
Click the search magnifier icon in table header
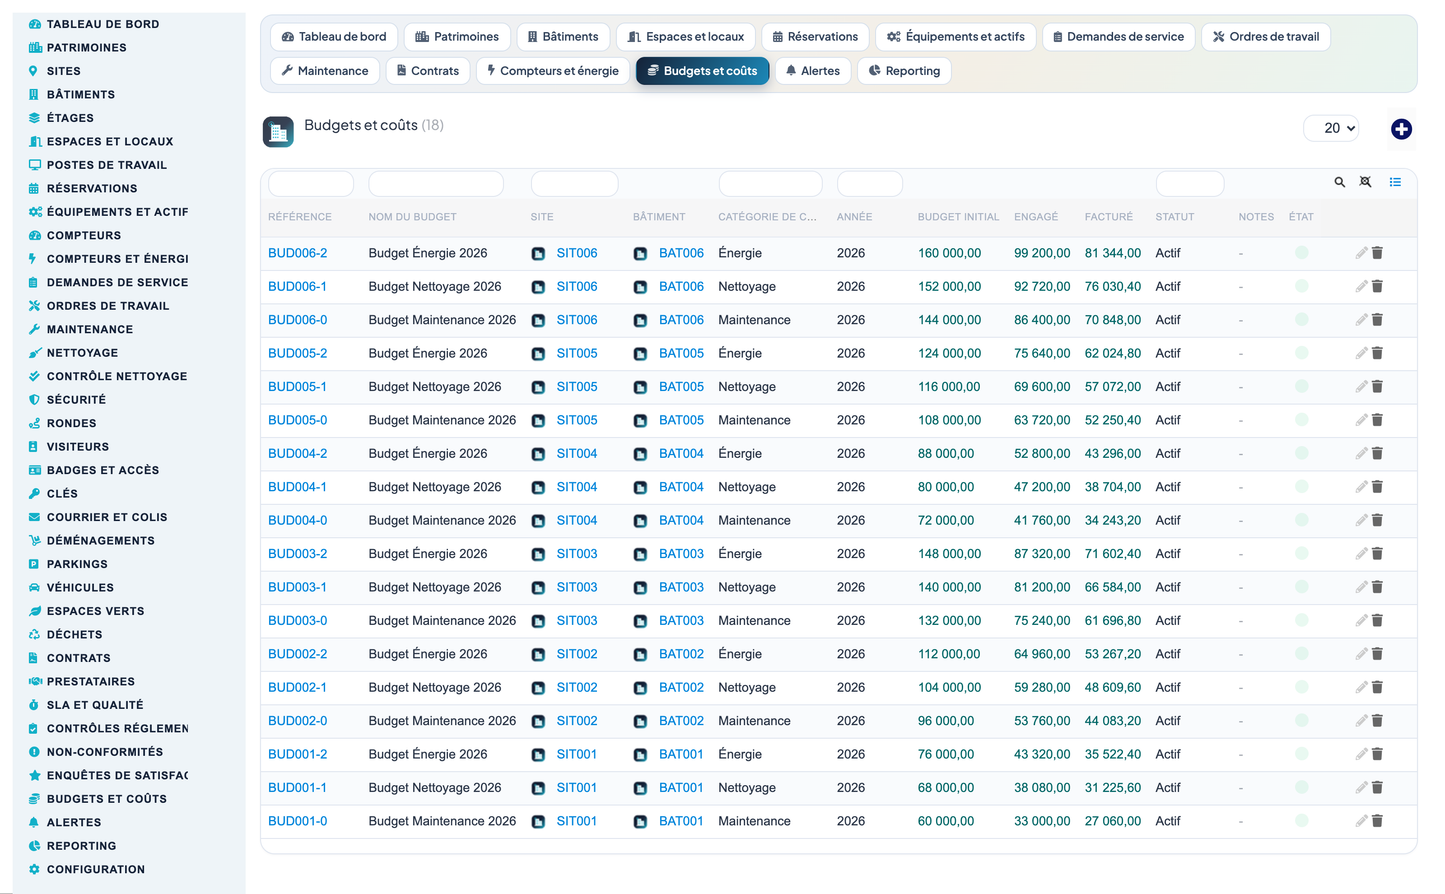click(1339, 182)
